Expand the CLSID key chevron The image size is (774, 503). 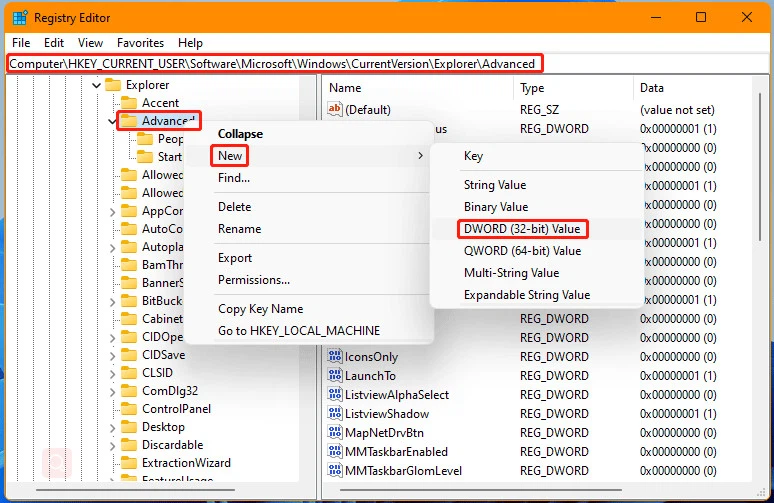[x=113, y=374]
